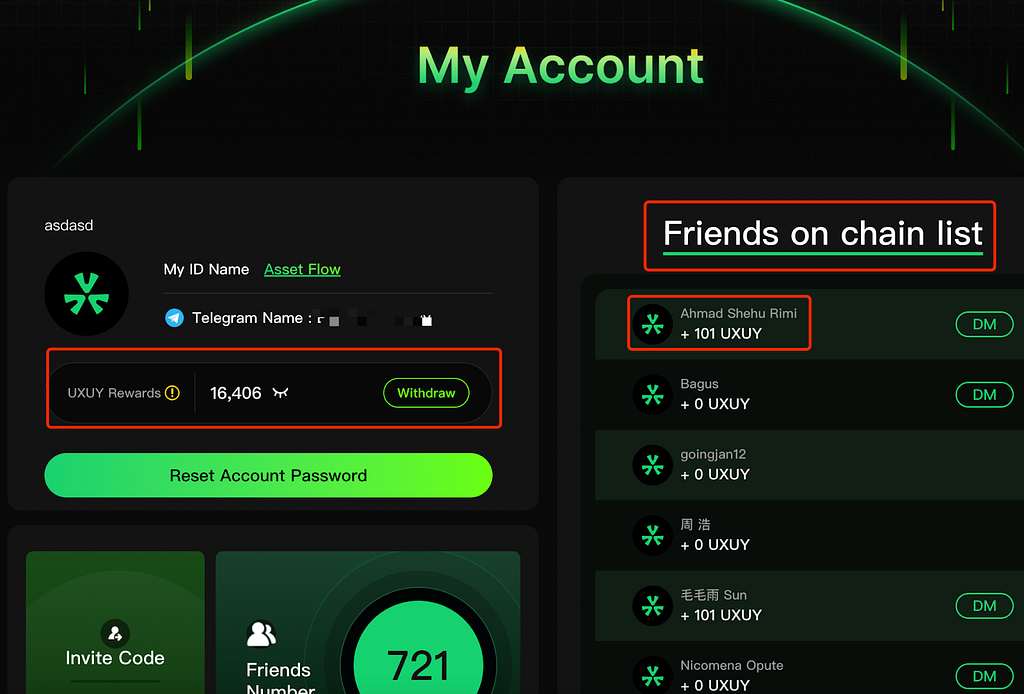Viewport: 1024px width, 694px height.
Task: Click Bagus's UXUY avatar icon
Action: point(653,394)
